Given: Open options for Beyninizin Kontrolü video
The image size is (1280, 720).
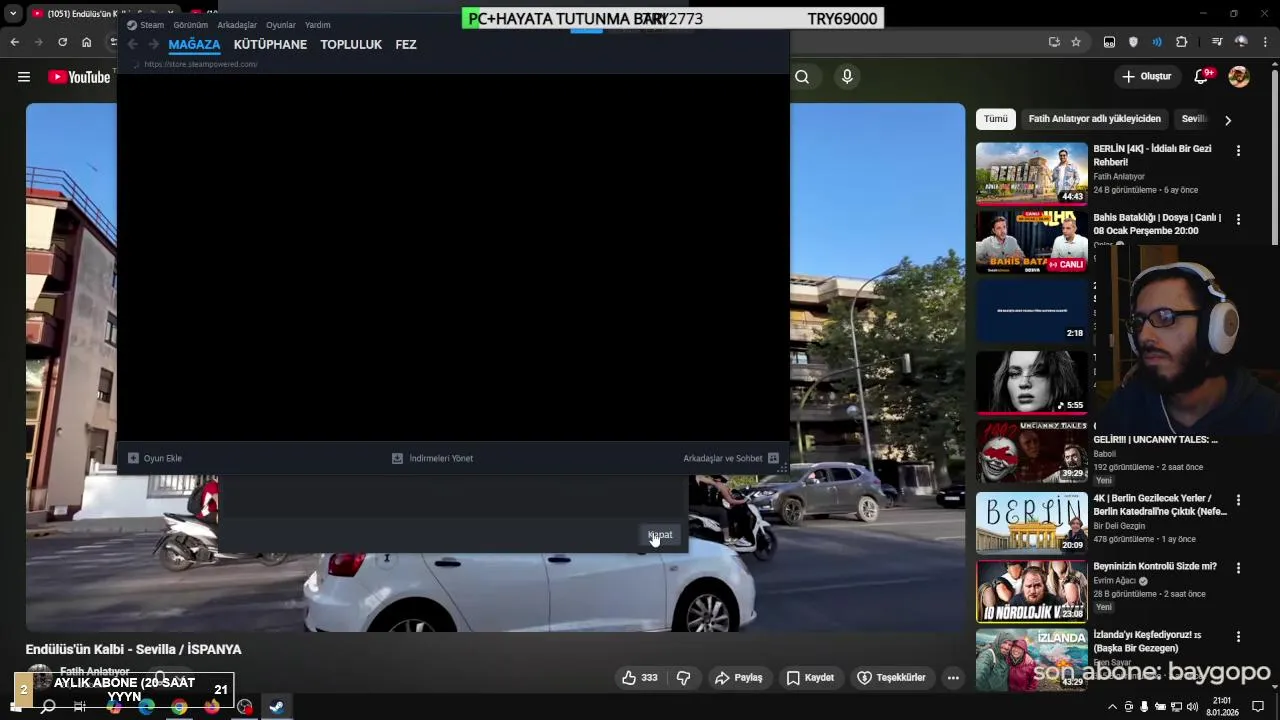Looking at the screenshot, I should click(x=1238, y=568).
